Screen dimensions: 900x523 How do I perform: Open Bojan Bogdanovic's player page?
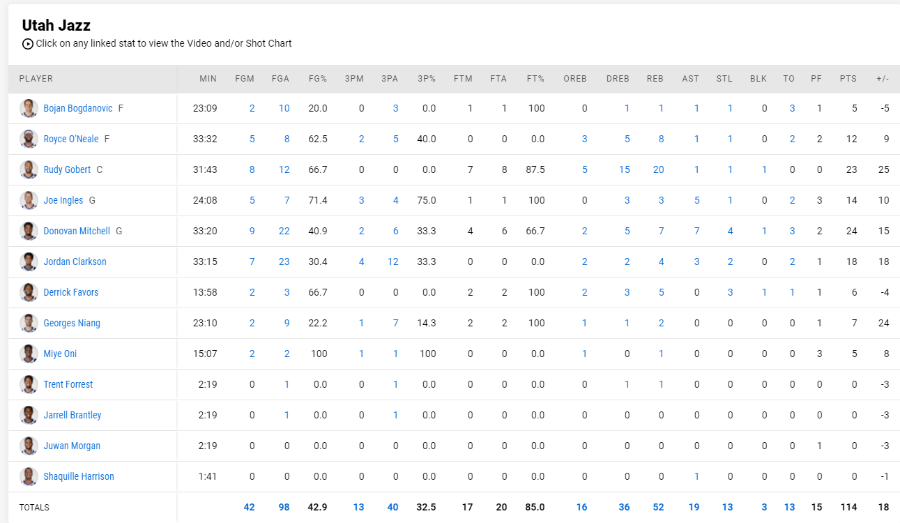tap(78, 108)
